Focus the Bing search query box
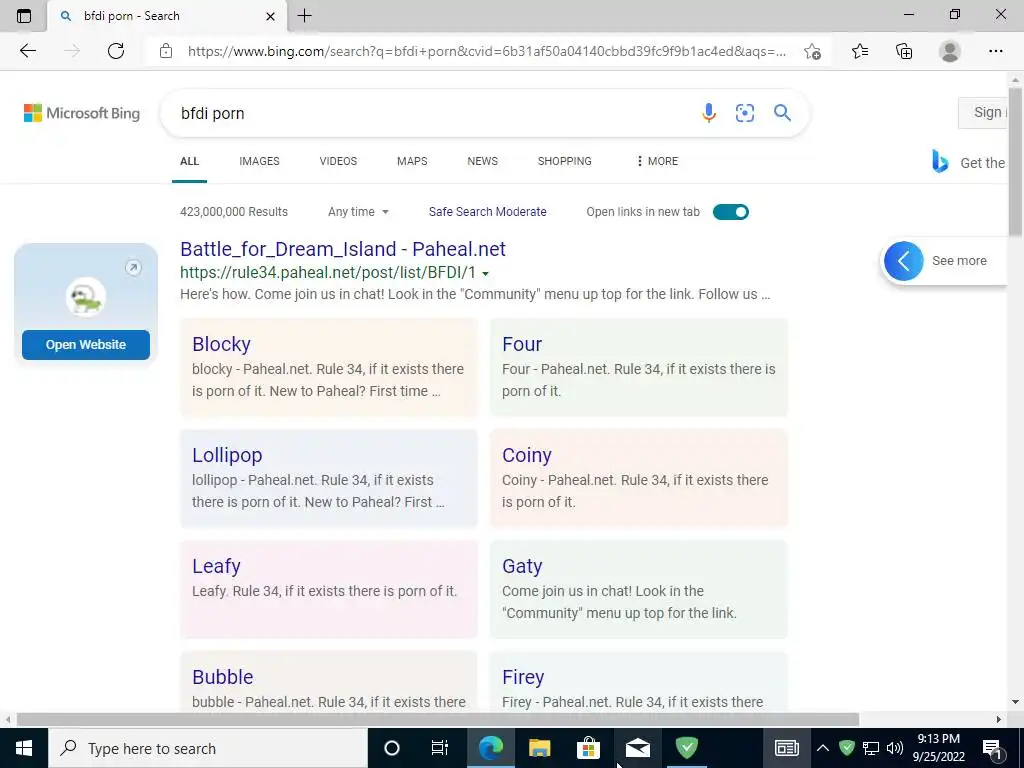Viewport: 1024px width, 768px height. tap(431, 113)
